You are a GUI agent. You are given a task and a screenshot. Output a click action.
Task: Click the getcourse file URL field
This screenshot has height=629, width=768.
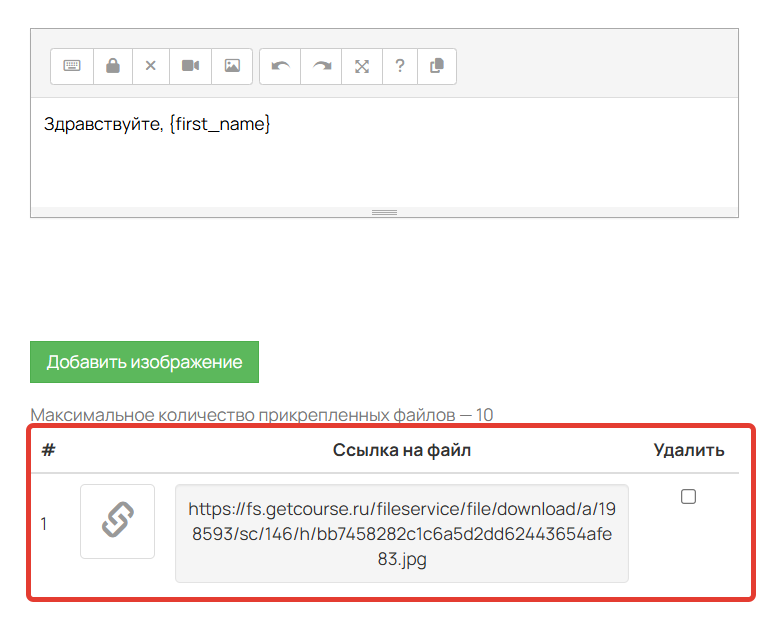(401, 534)
